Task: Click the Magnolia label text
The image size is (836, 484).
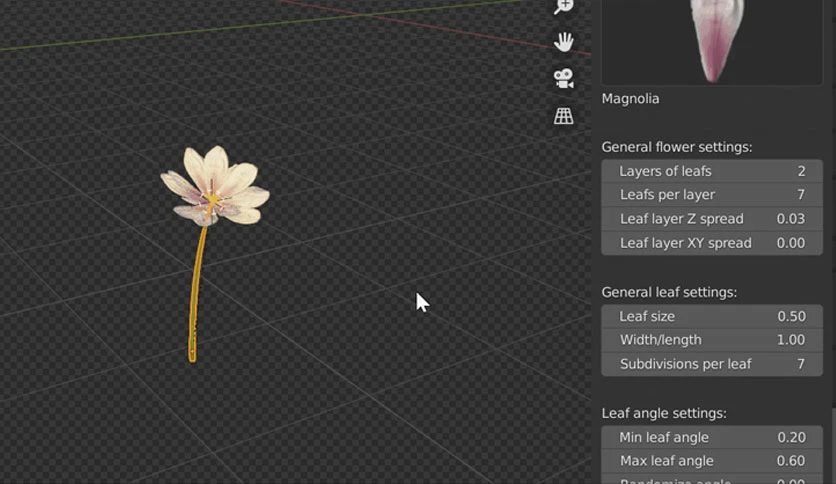Action: point(630,99)
